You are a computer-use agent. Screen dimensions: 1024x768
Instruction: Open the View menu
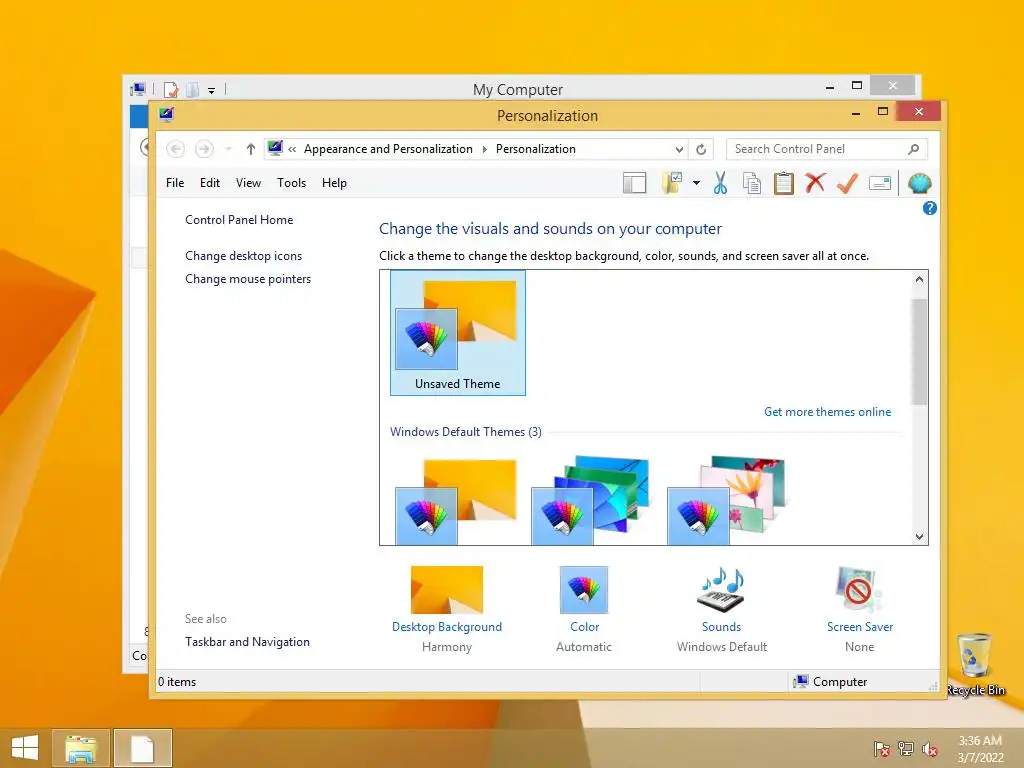(248, 183)
